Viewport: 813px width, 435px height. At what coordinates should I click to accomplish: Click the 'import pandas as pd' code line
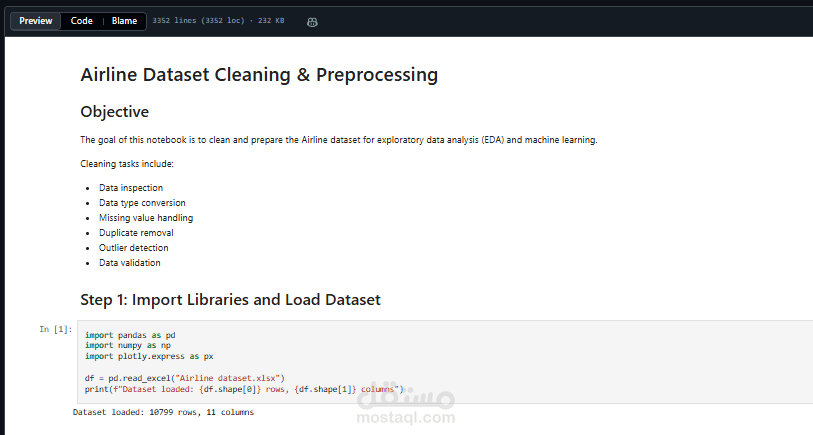pyautogui.click(x=130, y=335)
